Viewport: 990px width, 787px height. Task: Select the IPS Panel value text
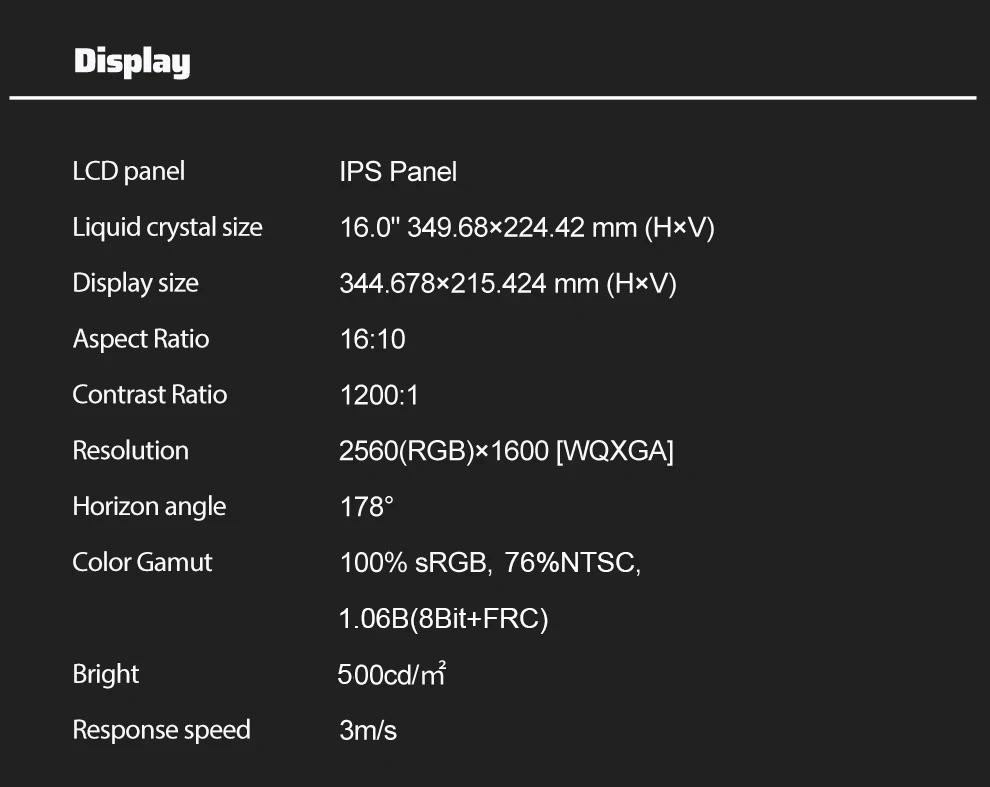pyautogui.click(x=398, y=172)
